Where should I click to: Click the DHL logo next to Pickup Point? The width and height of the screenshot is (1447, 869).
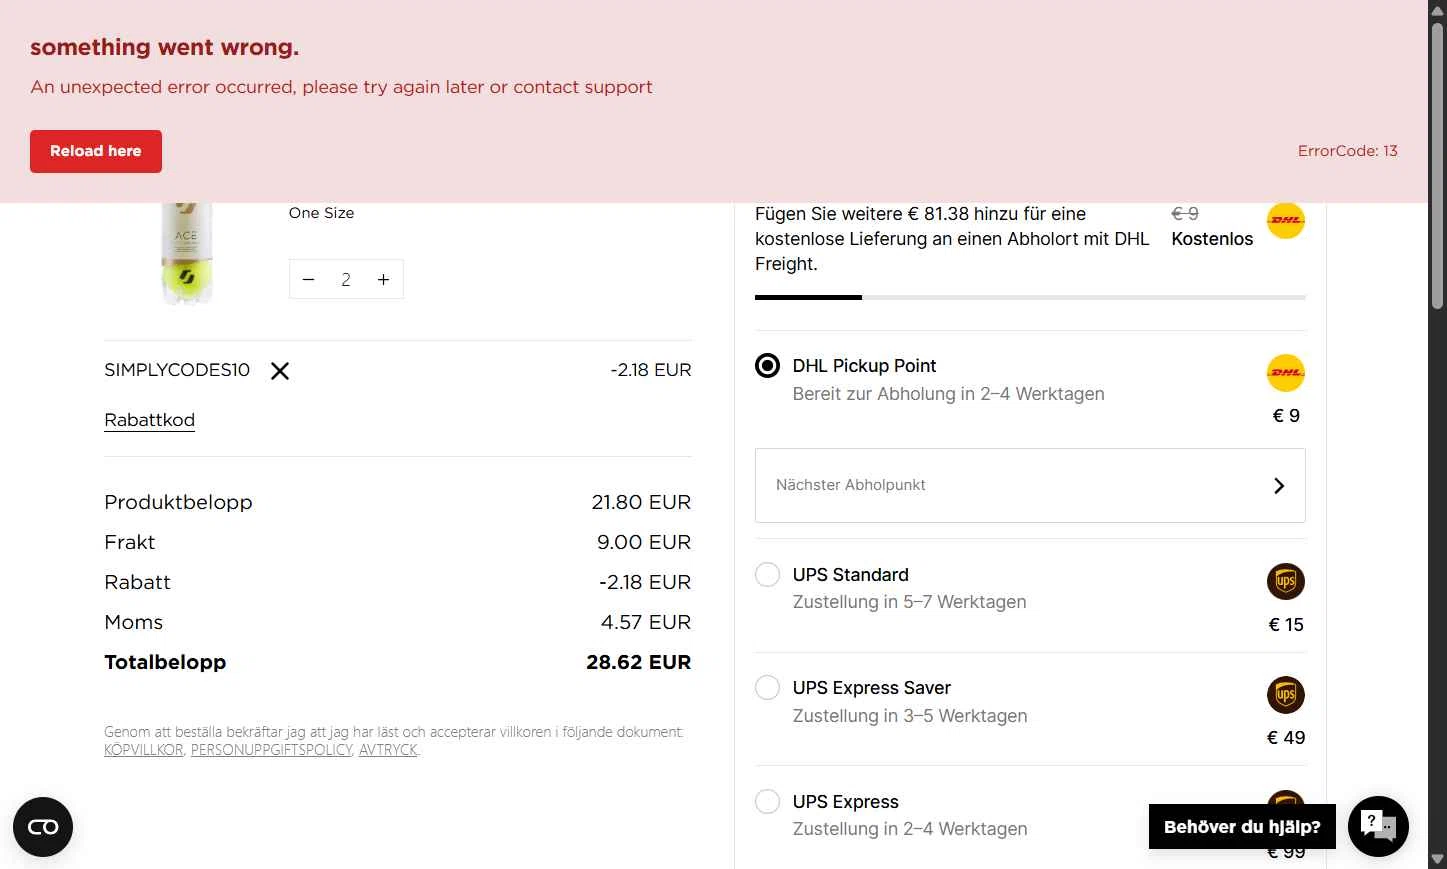coord(1286,373)
